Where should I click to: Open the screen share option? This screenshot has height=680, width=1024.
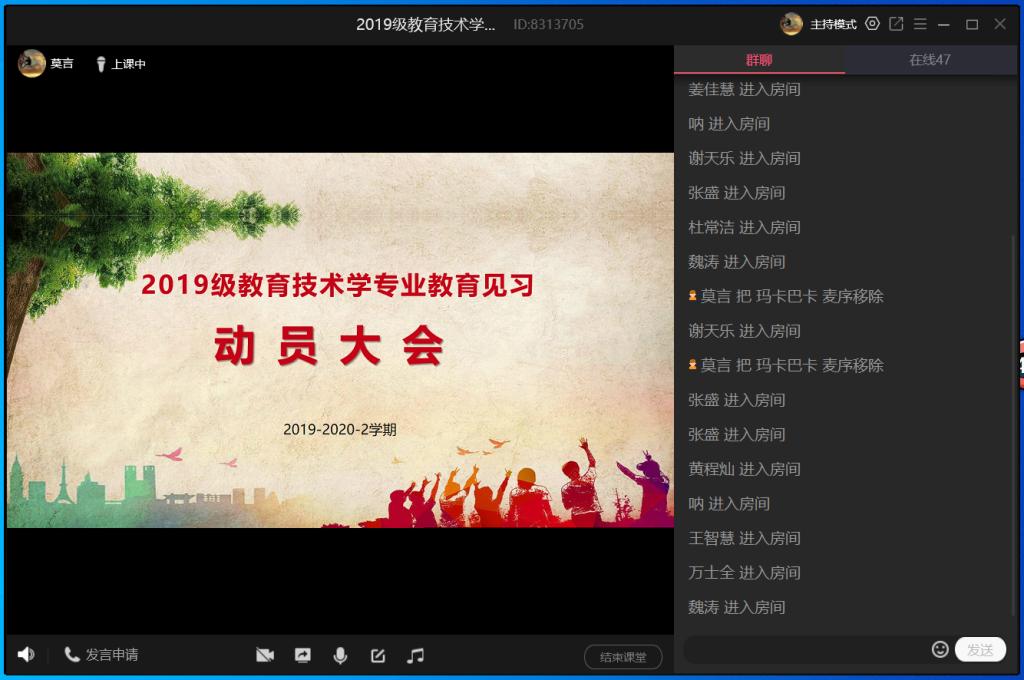[303, 656]
